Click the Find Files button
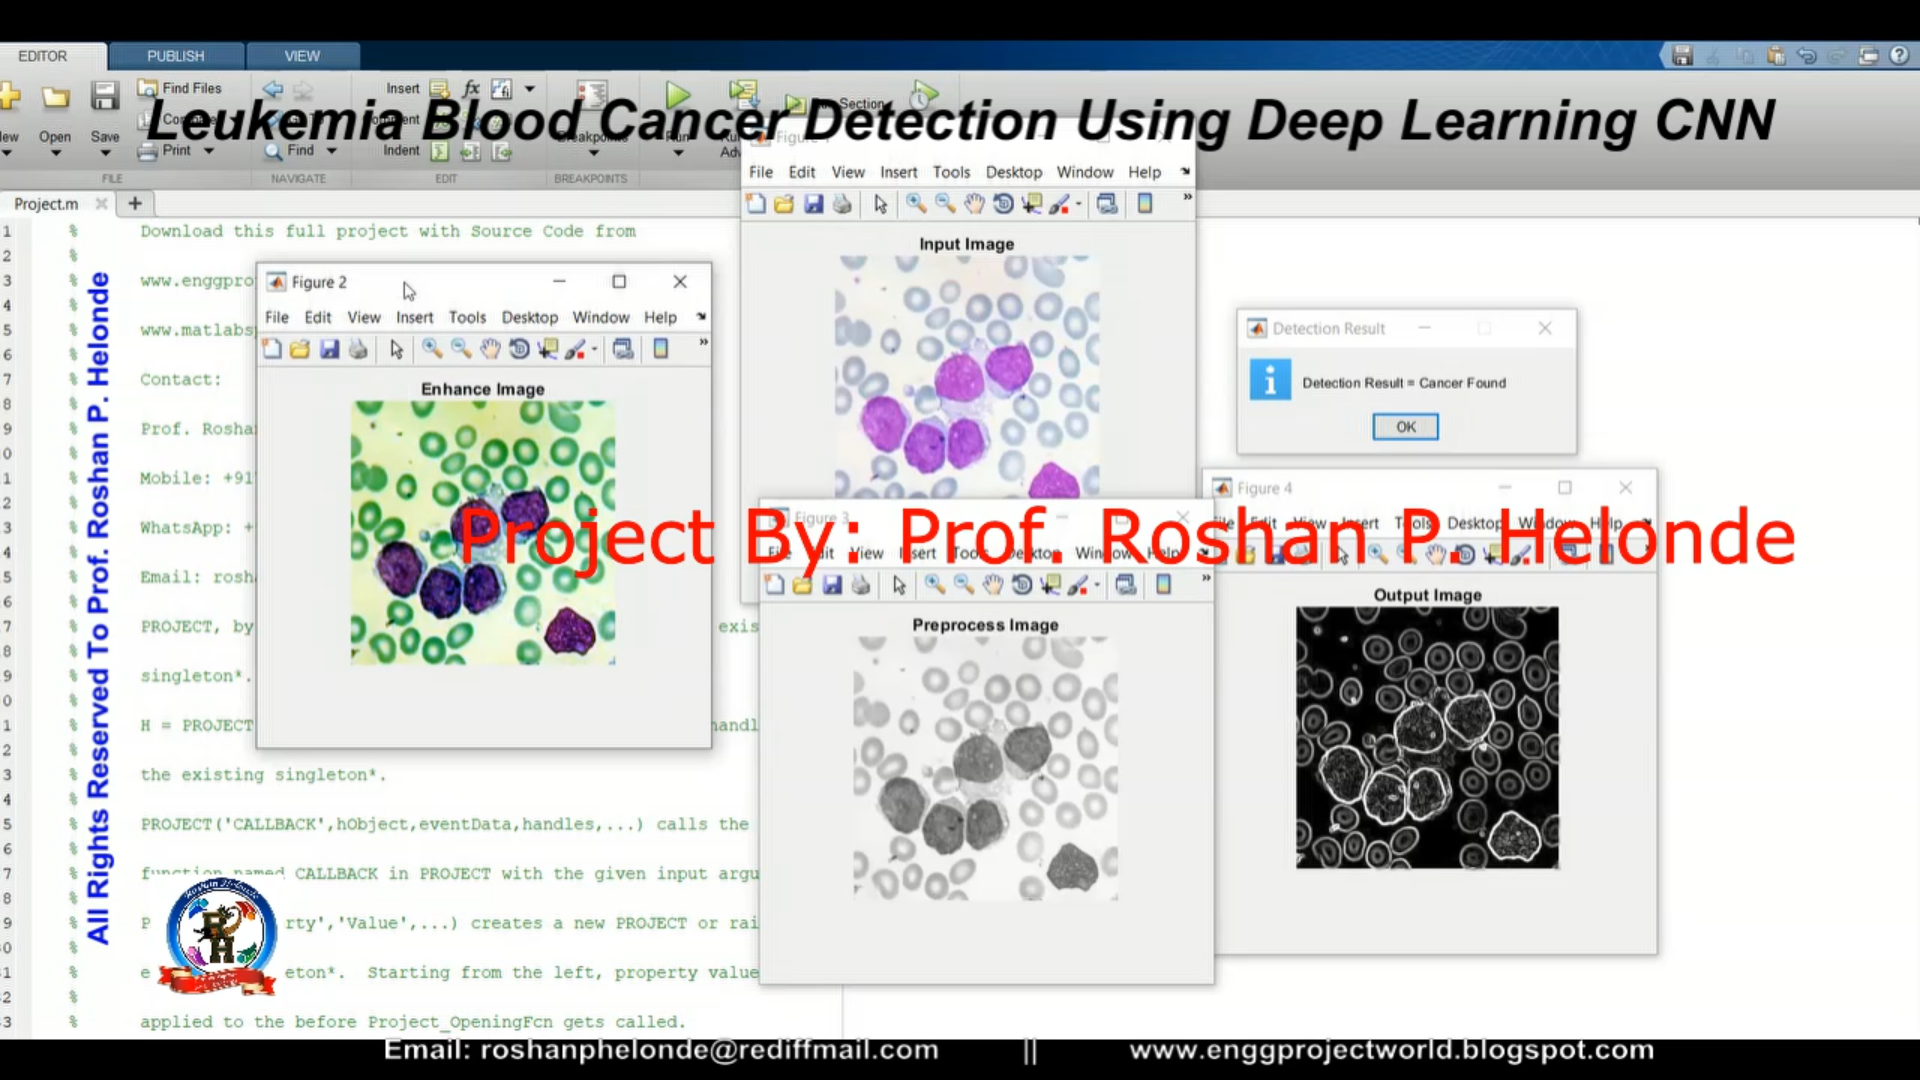The height and width of the screenshot is (1080, 1920). coord(180,88)
